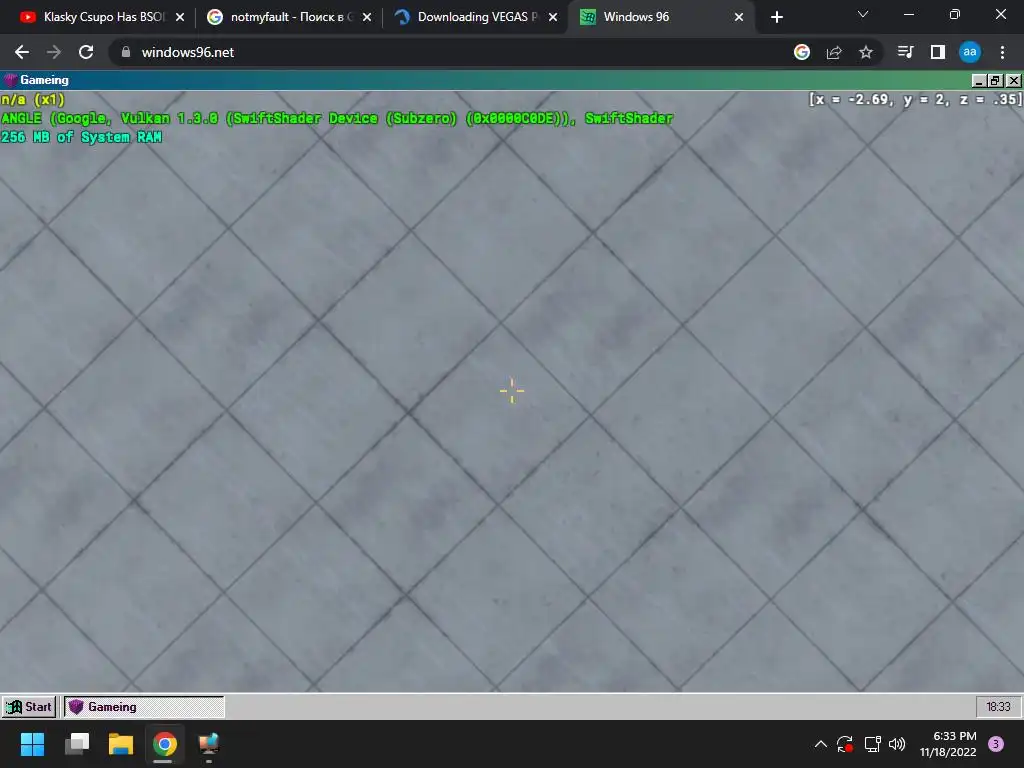Close the Downloading VEGAS tab
The image size is (1024, 768).
553,17
